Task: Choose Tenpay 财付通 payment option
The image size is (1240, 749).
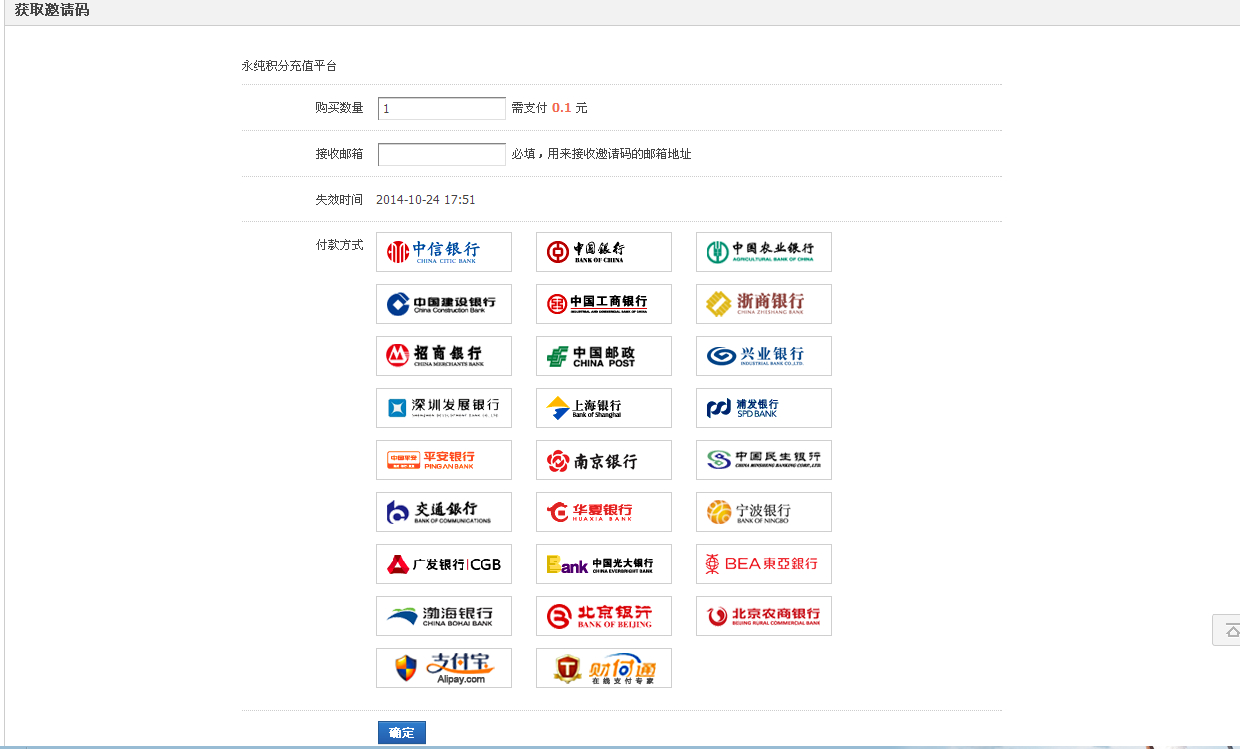Action: pyautogui.click(x=603, y=668)
